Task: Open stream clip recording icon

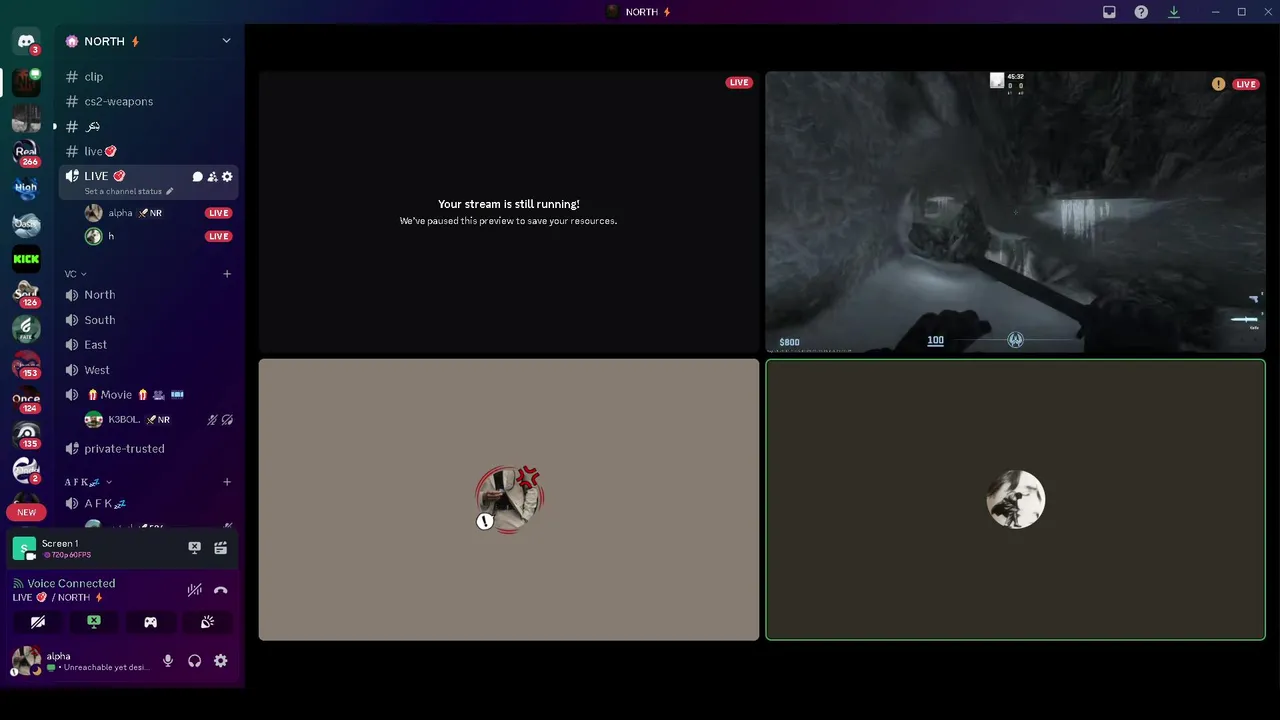Action: pyautogui.click(x=220, y=548)
